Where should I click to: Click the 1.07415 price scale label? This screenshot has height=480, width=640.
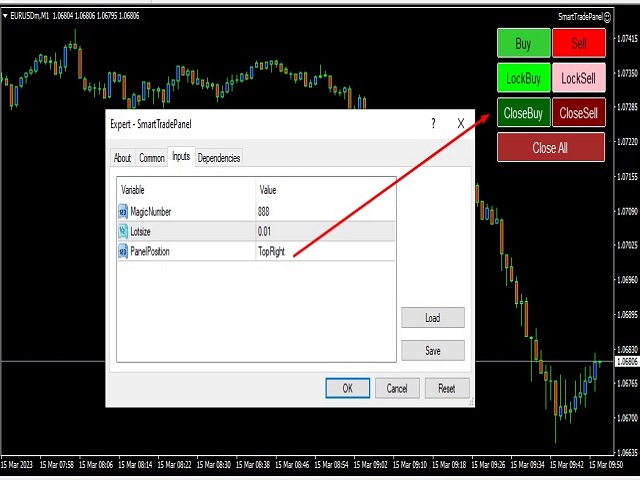coord(627,38)
